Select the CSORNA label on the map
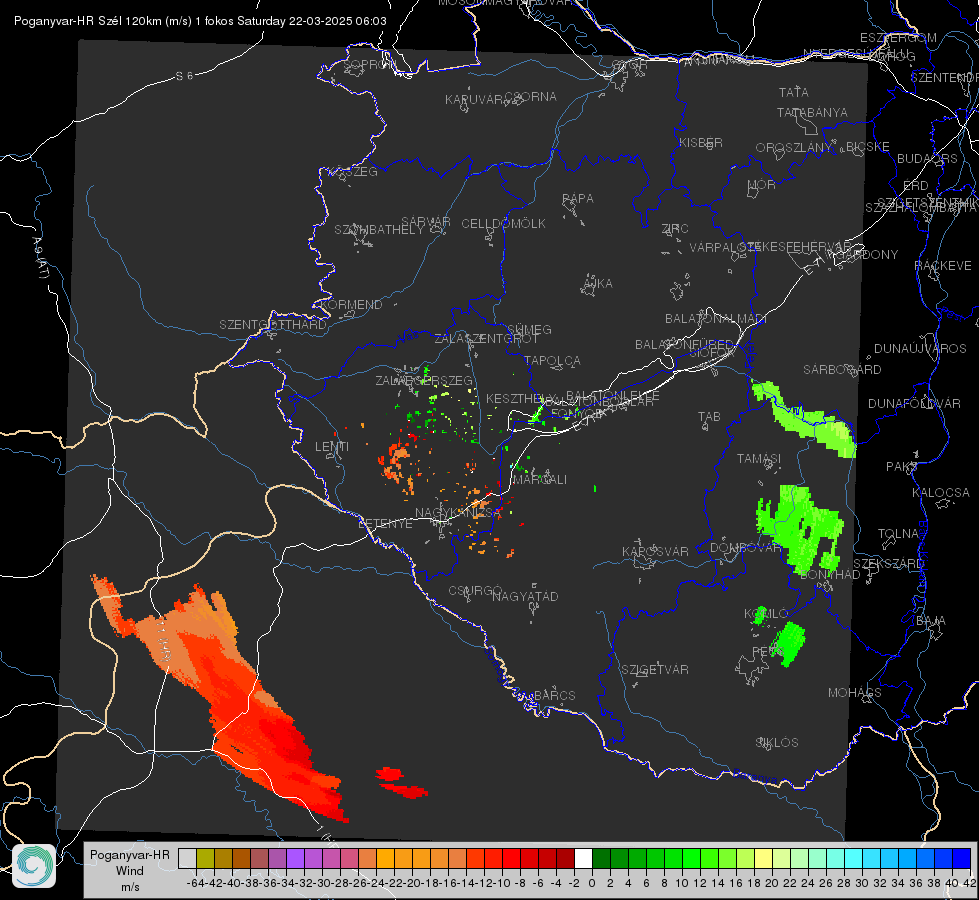Image resolution: width=979 pixels, height=900 pixels. pyautogui.click(x=531, y=97)
